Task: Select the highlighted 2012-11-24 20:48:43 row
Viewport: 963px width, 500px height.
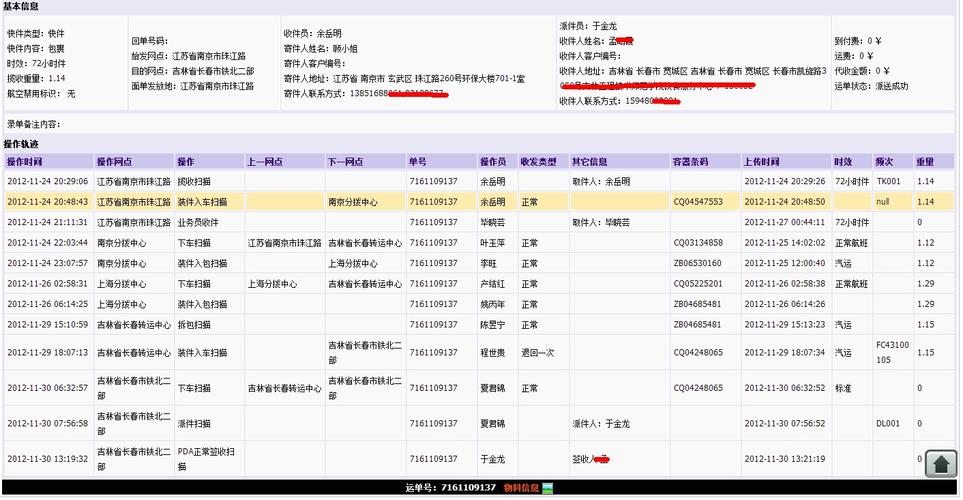Action: 478,201
